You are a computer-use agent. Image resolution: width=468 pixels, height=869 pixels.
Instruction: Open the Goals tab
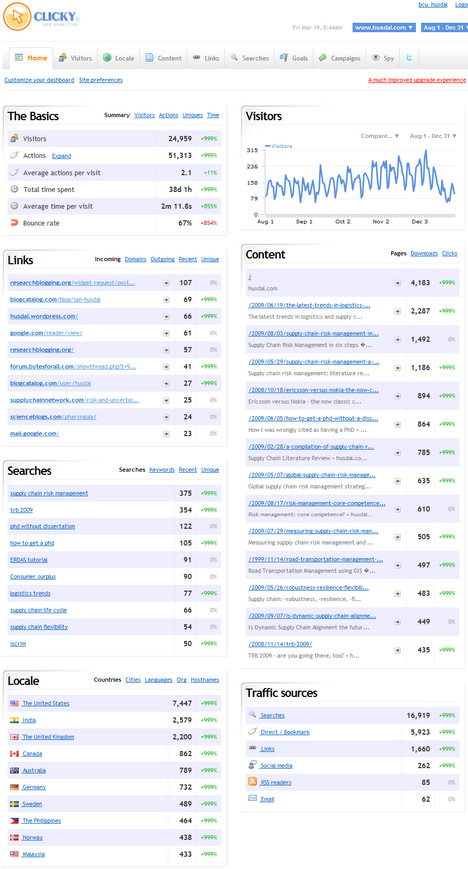[x=294, y=58]
